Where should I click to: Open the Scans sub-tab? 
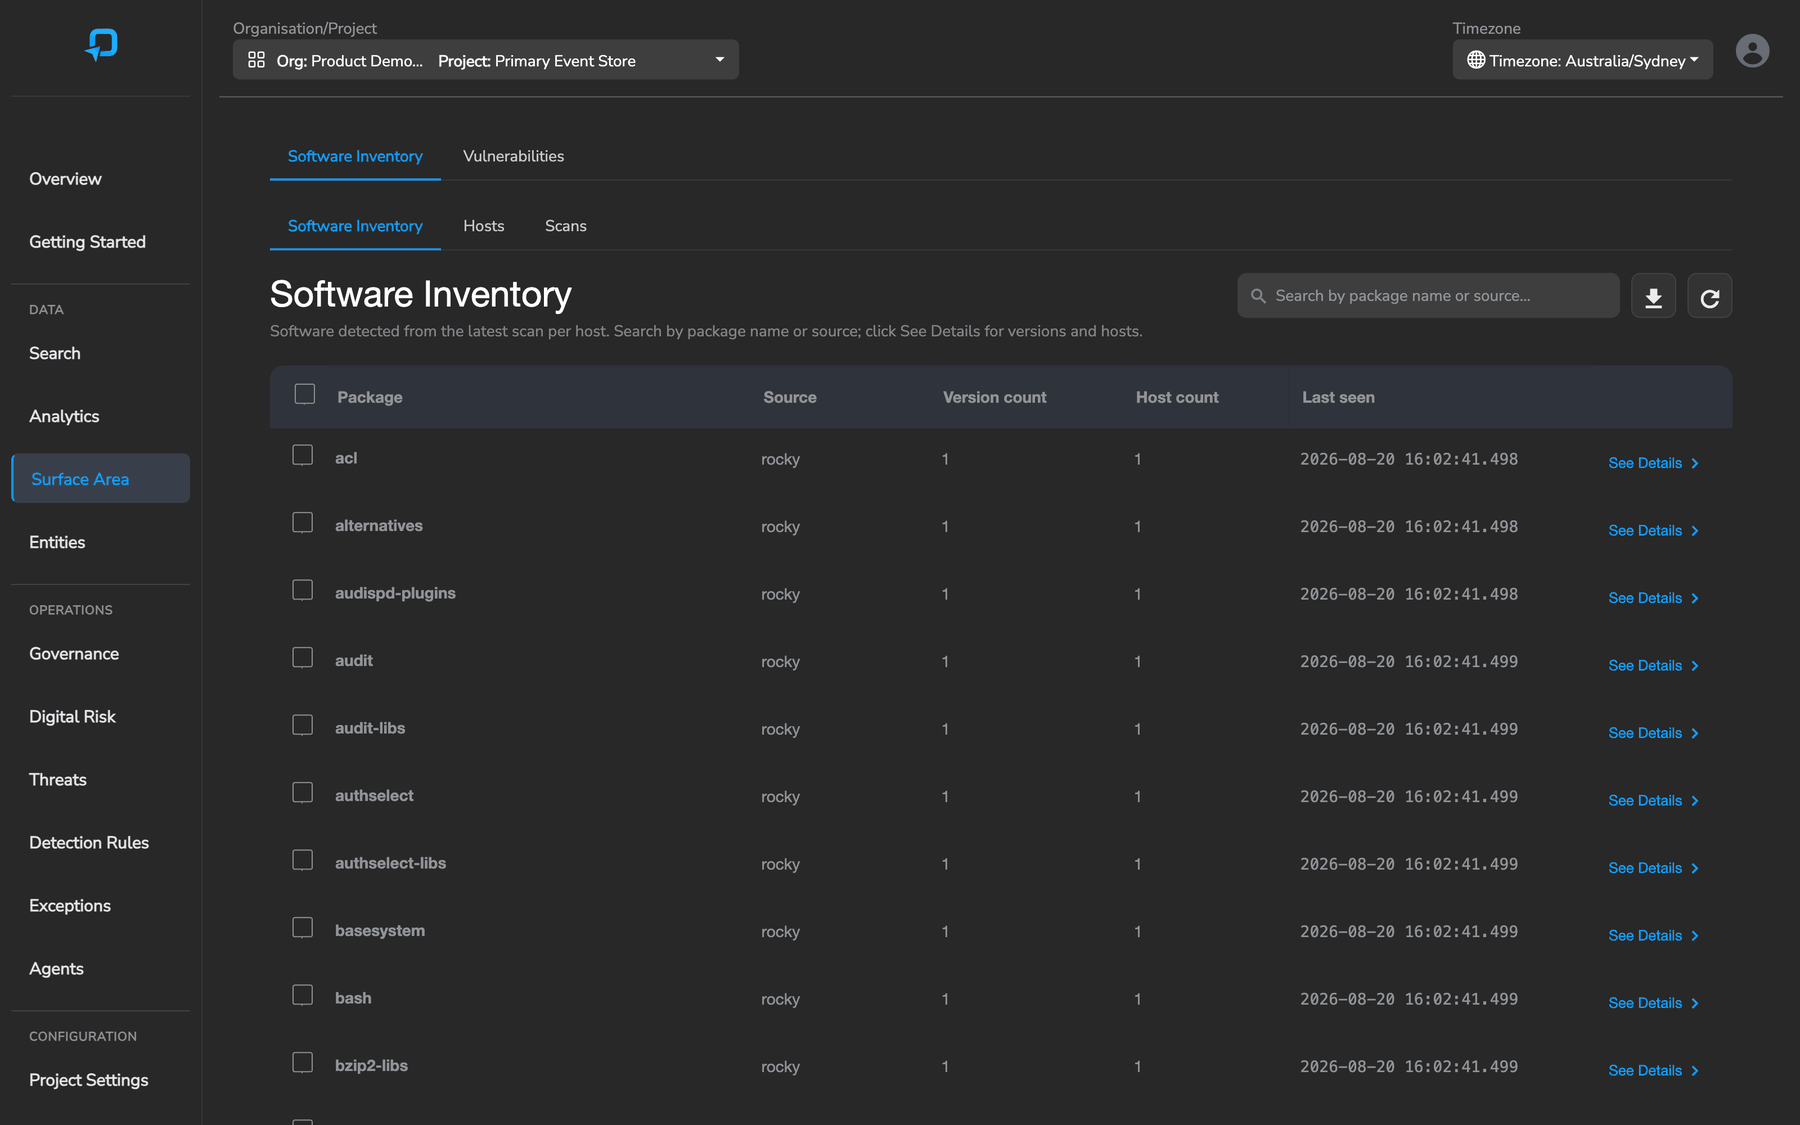click(x=566, y=226)
